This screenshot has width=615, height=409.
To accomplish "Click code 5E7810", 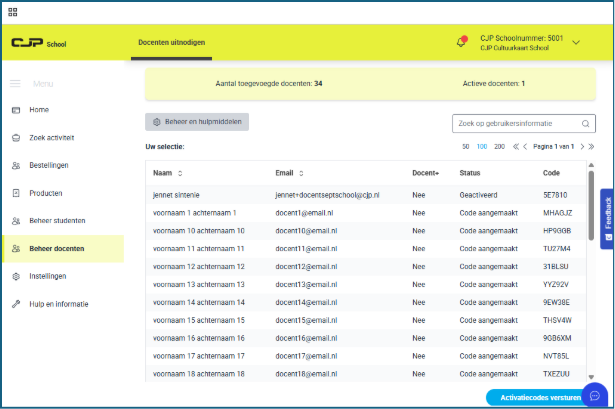I will click(555, 195).
